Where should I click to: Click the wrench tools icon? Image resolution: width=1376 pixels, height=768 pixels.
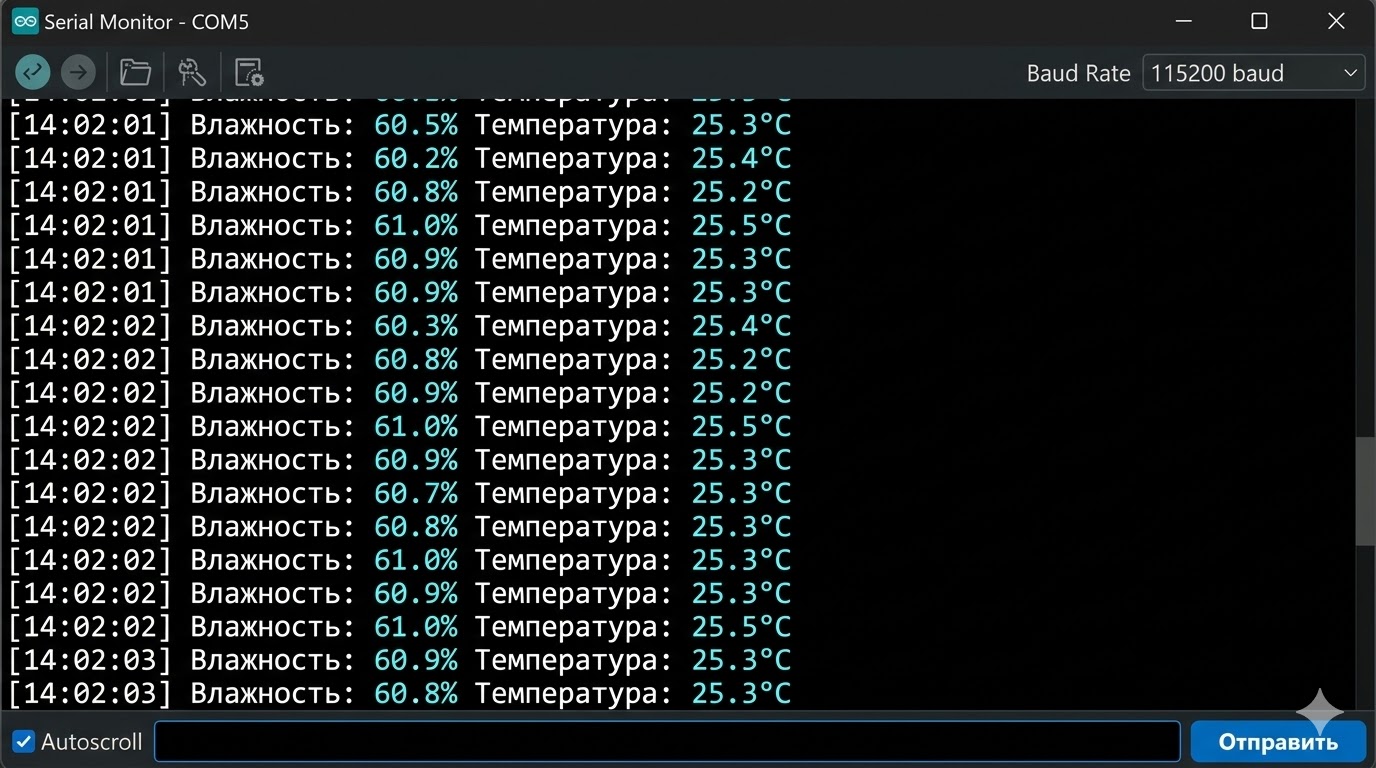tap(191, 72)
